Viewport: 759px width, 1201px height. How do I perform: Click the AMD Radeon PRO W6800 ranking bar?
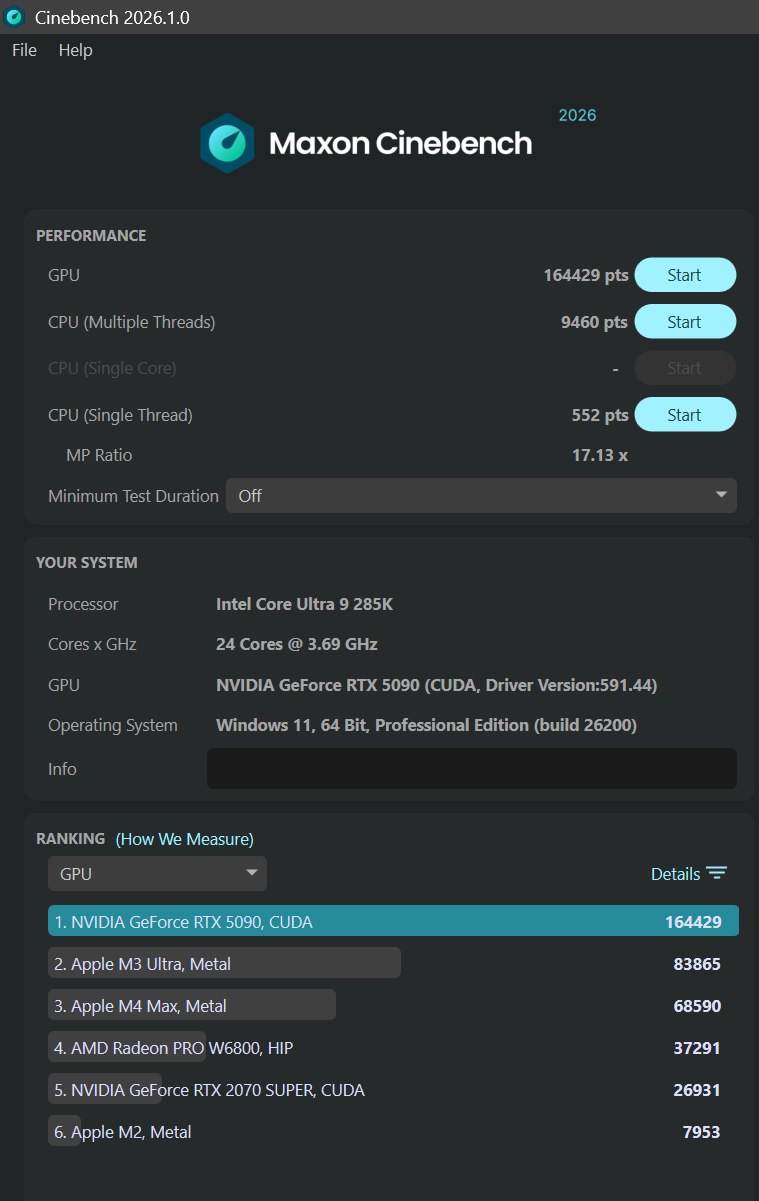127,1047
